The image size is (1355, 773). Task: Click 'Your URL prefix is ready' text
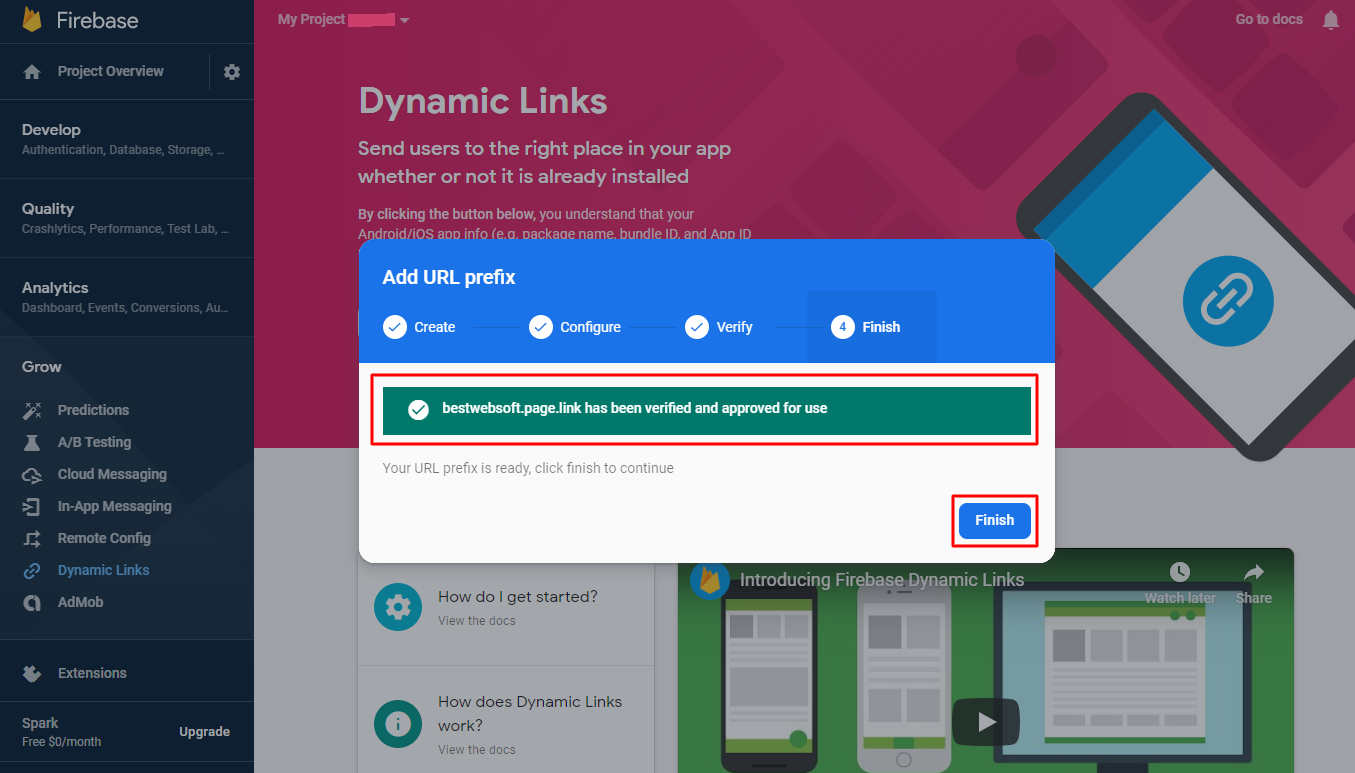pyautogui.click(x=528, y=468)
